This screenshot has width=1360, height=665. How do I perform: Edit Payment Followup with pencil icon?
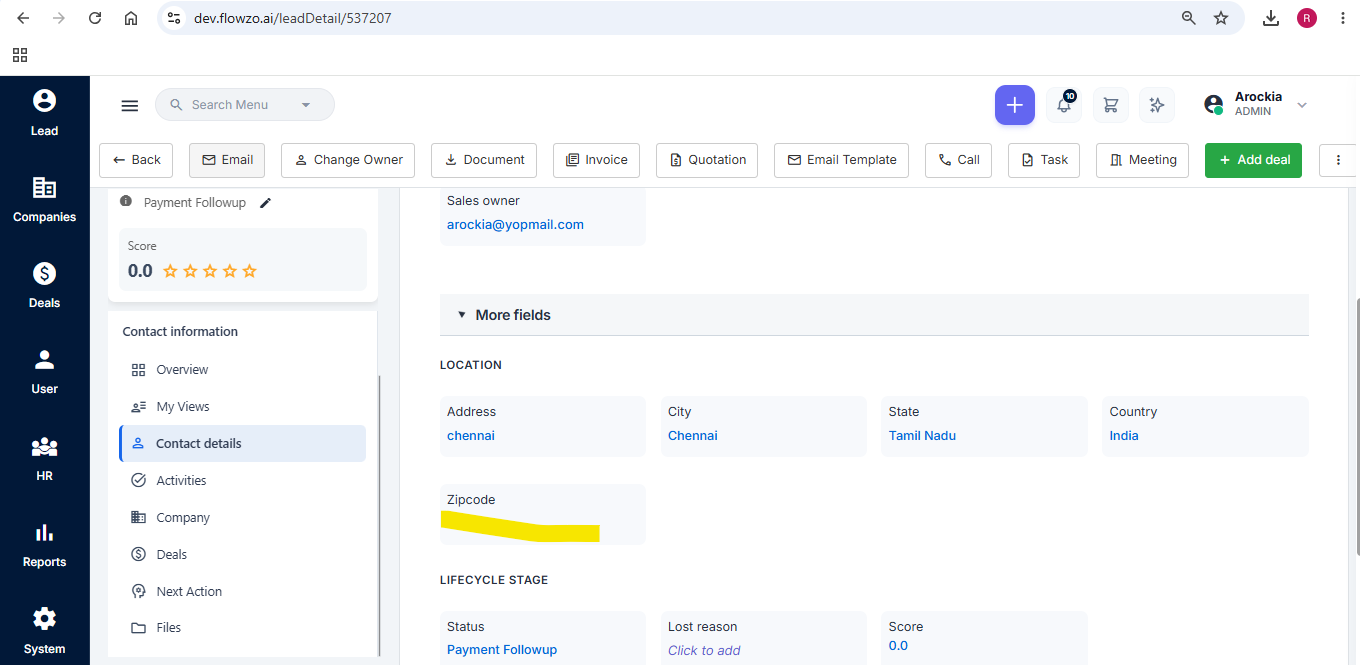coord(265,203)
